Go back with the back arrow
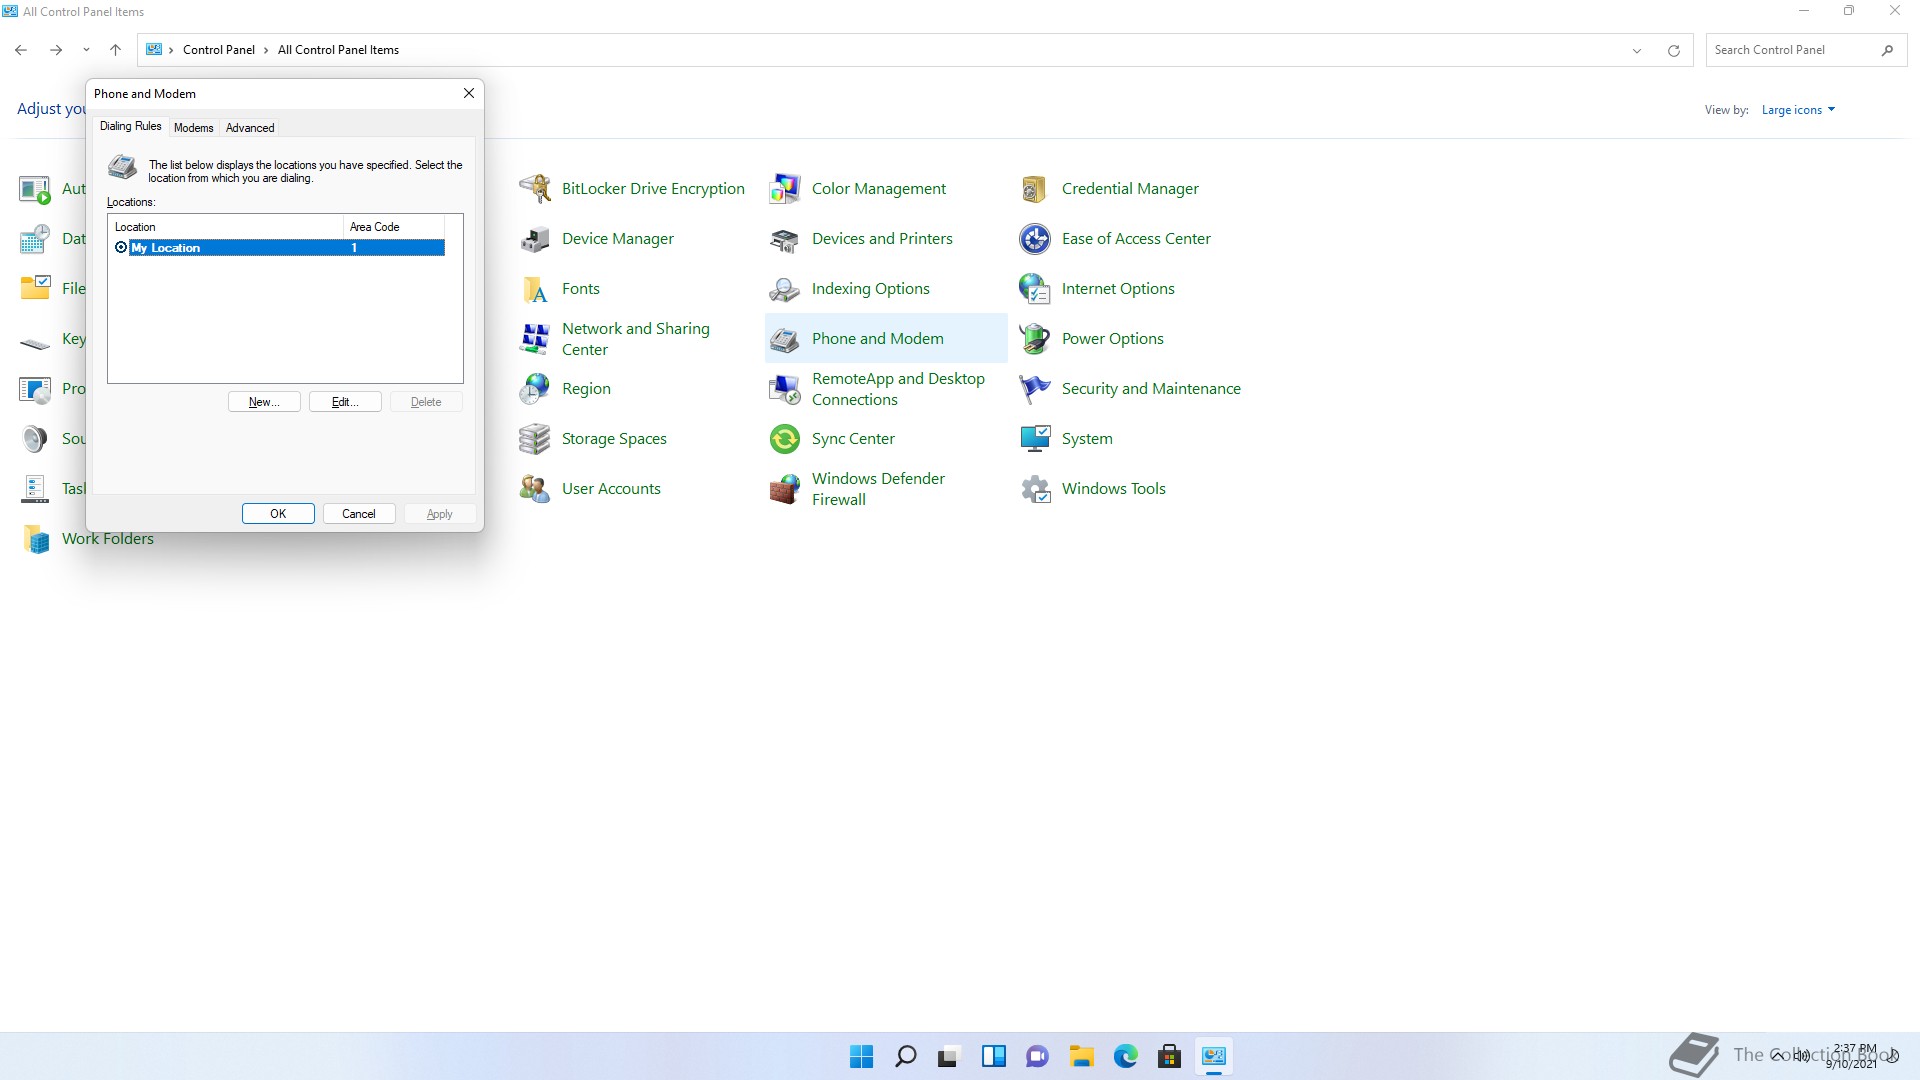The image size is (1920, 1080). 21,50
